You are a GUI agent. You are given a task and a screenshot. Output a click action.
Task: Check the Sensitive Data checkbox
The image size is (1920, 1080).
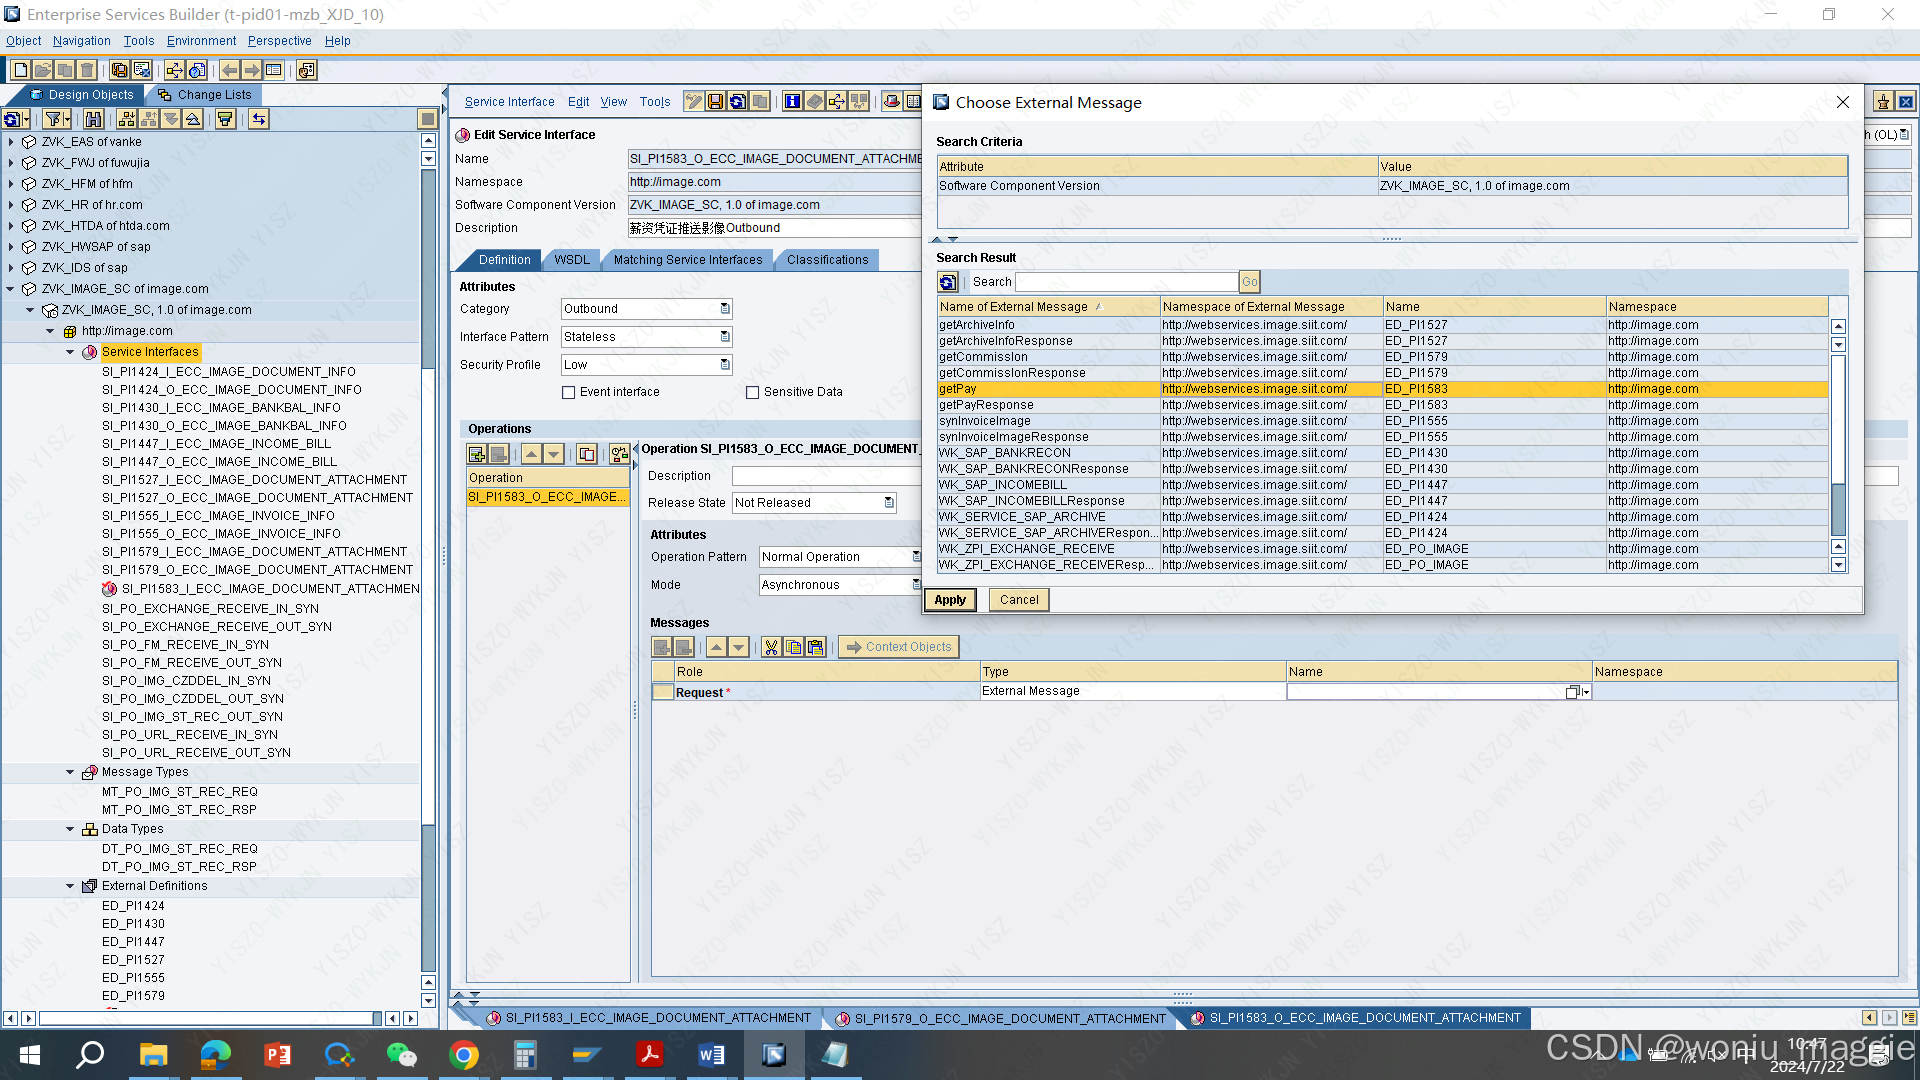(753, 392)
